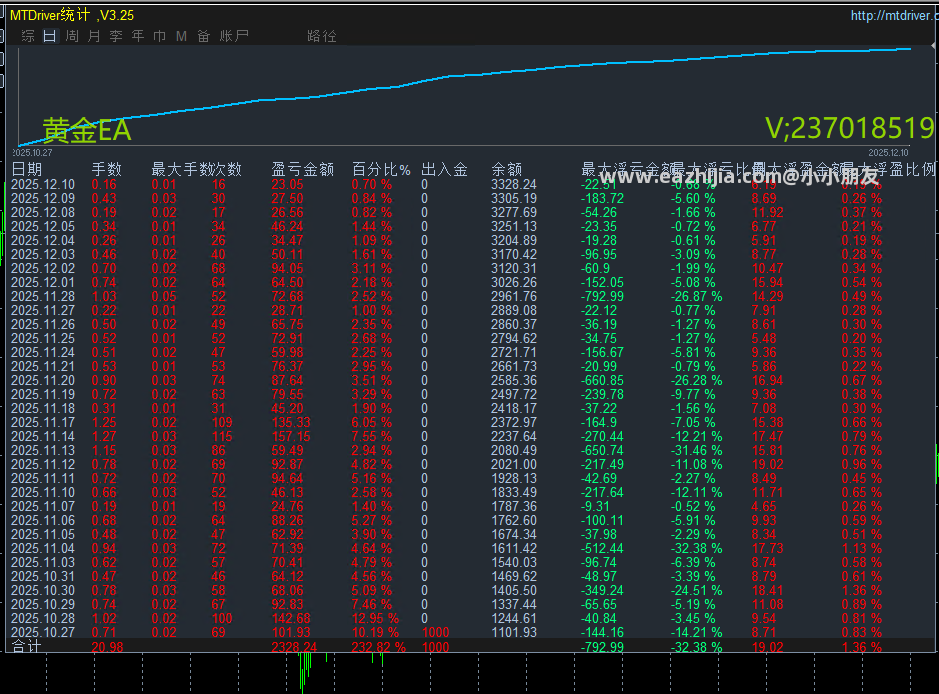Click drawdown percentage -26.87 %

696,296
